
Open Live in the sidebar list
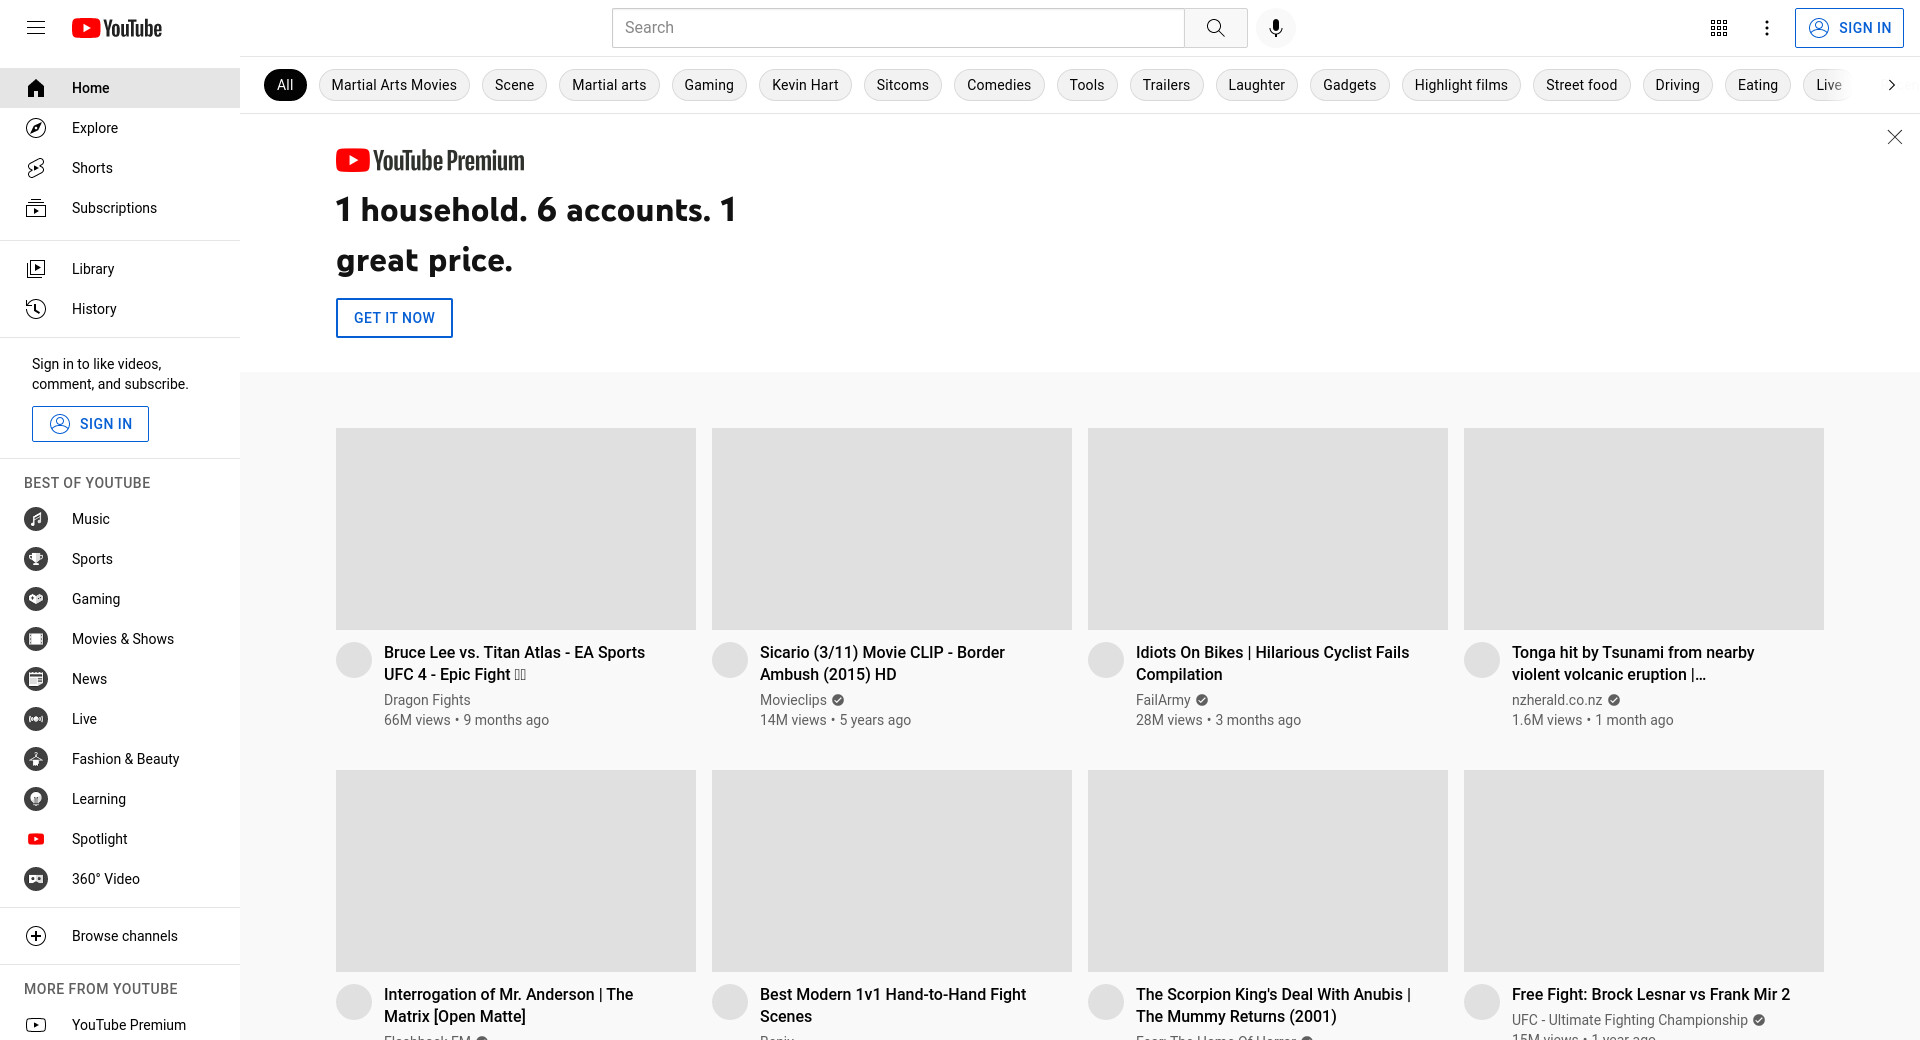(x=120, y=719)
